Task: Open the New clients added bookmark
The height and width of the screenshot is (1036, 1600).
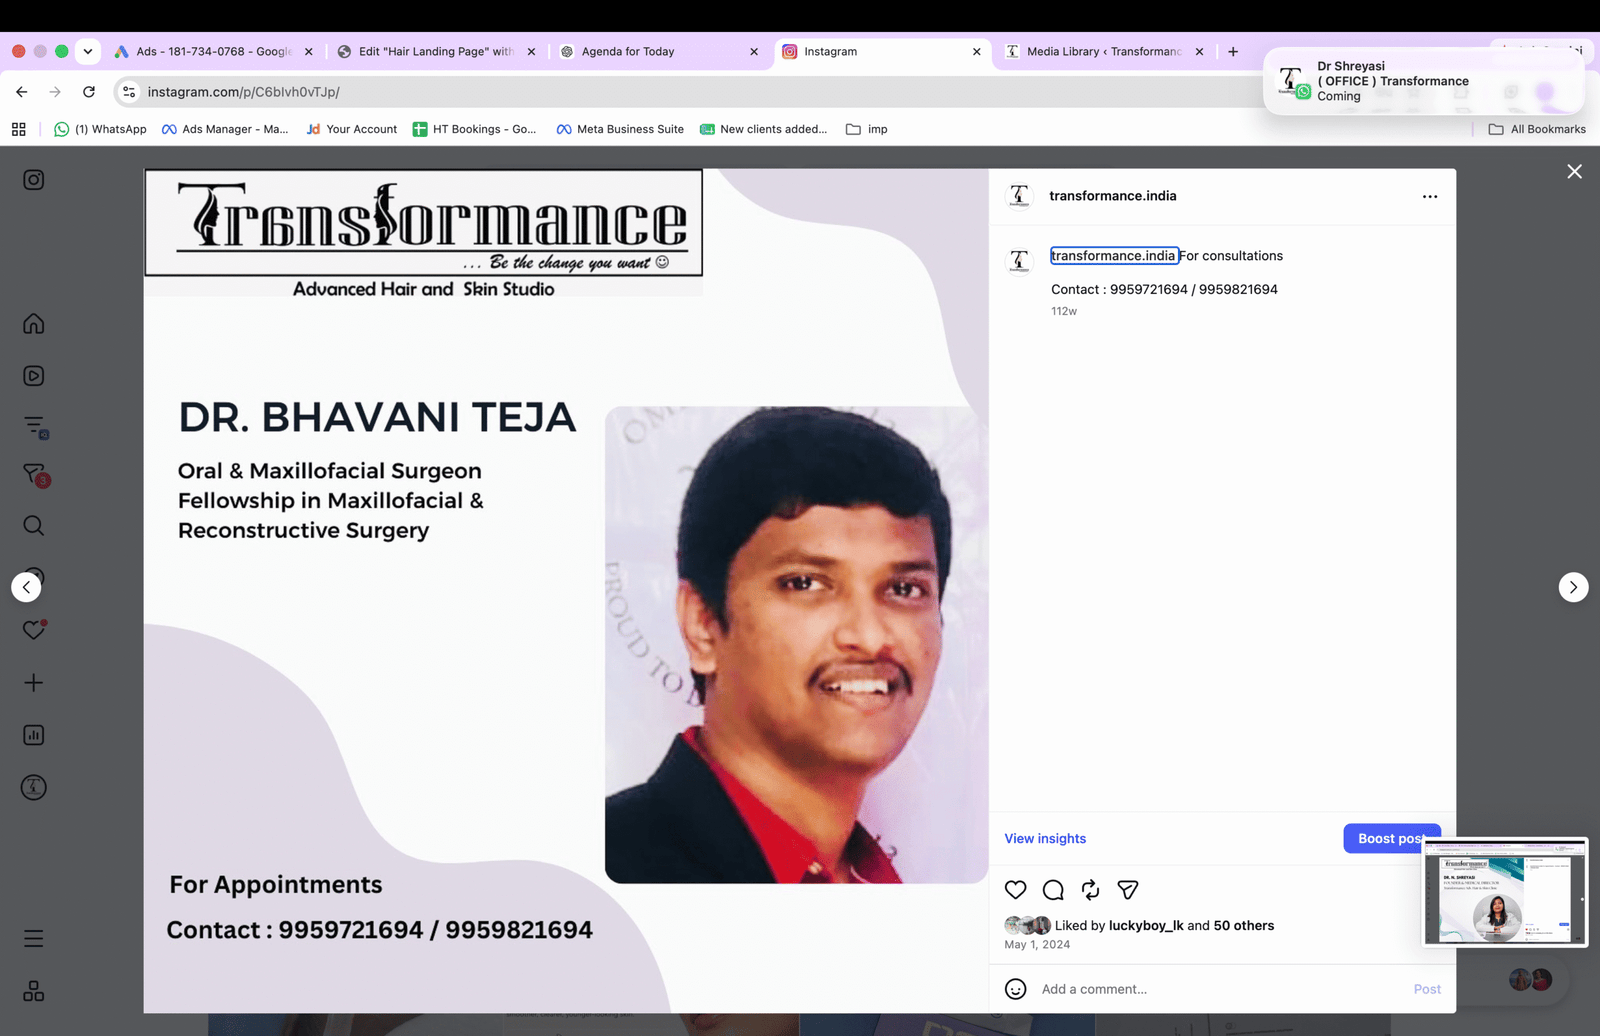Action: [x=763, y=129]
